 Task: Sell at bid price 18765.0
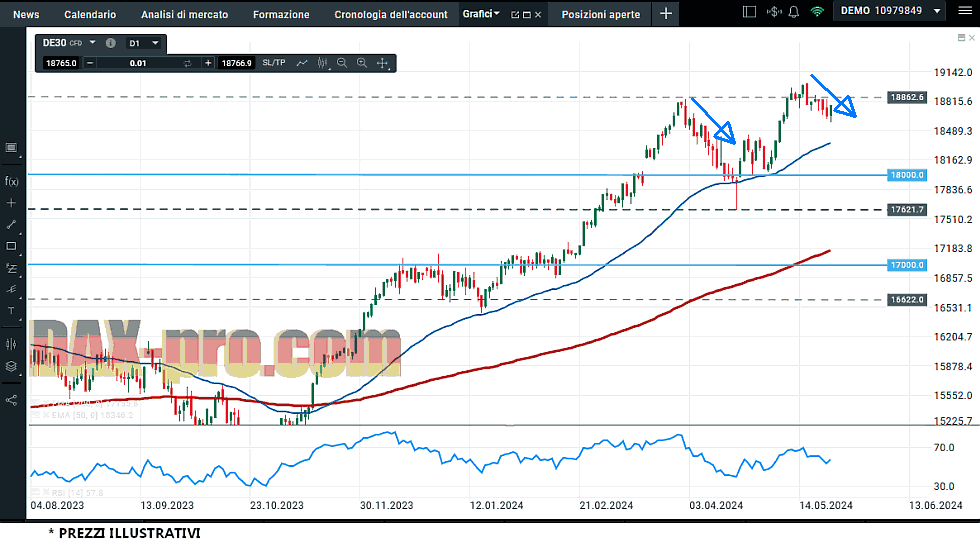coord(61,63)
